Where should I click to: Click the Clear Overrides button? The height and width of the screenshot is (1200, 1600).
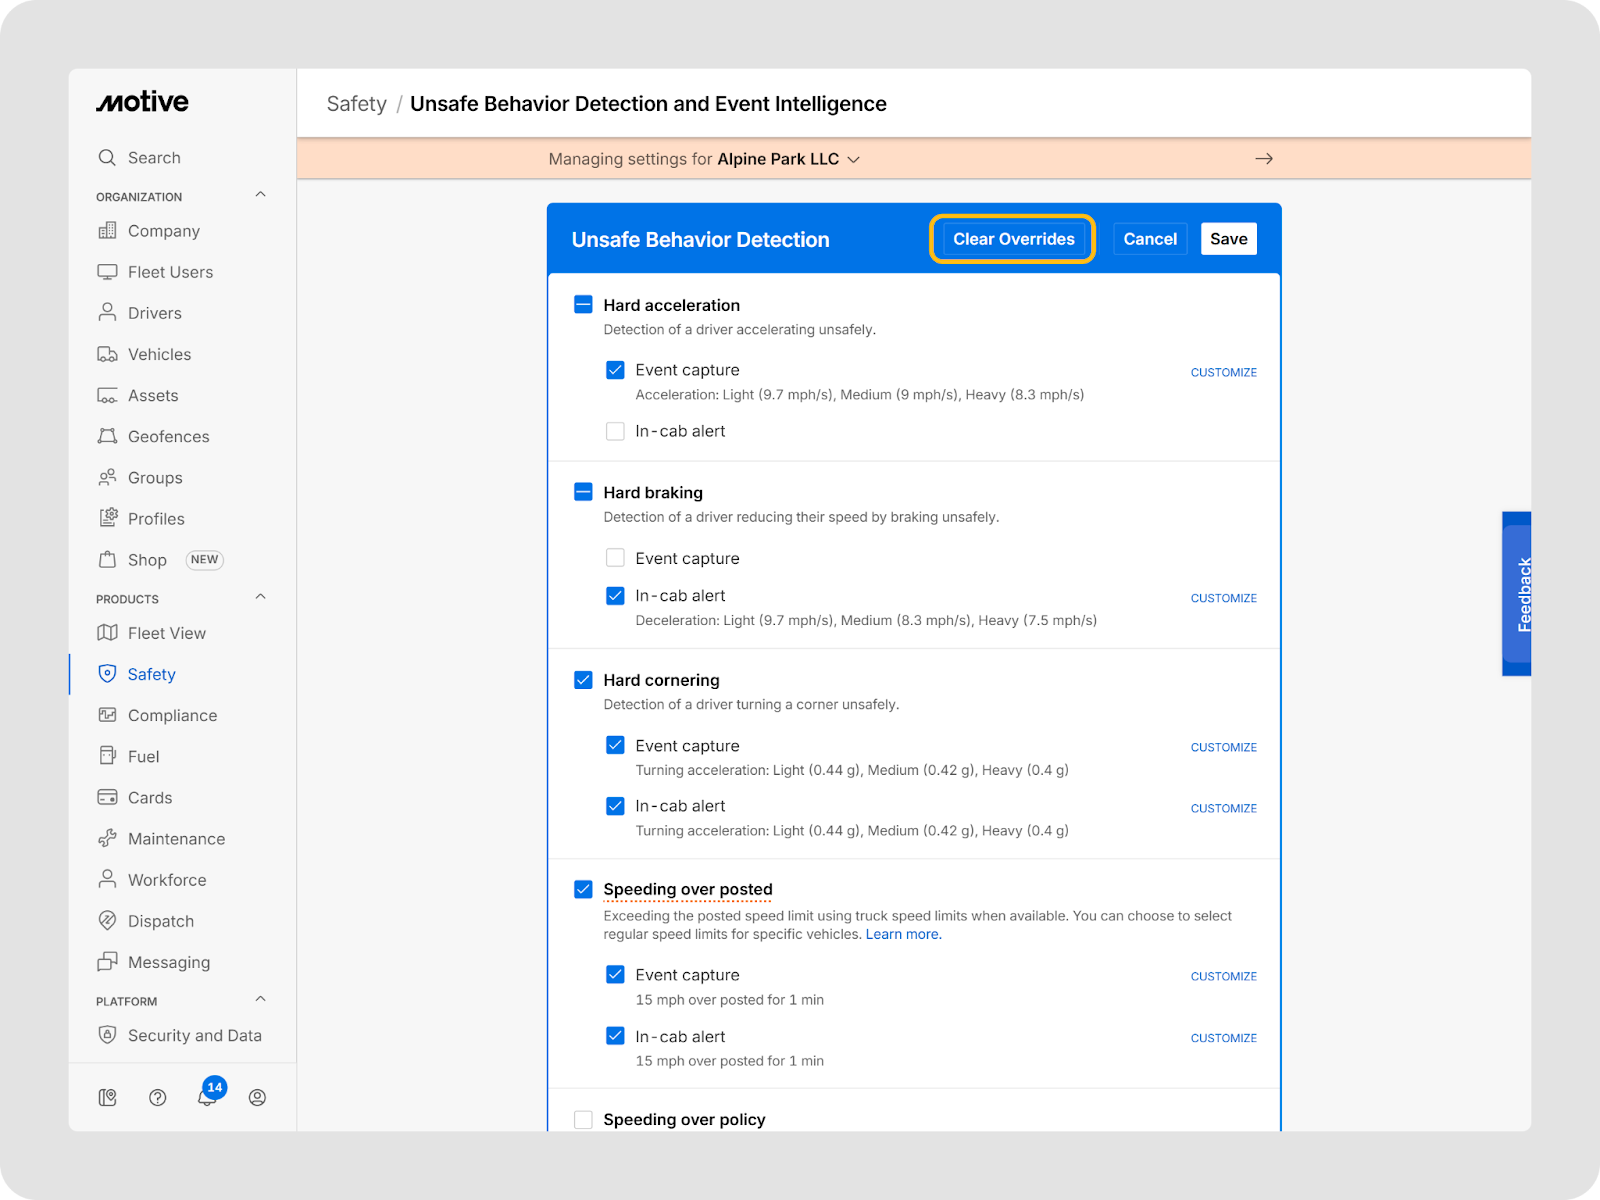click(x=1013, y=239)
